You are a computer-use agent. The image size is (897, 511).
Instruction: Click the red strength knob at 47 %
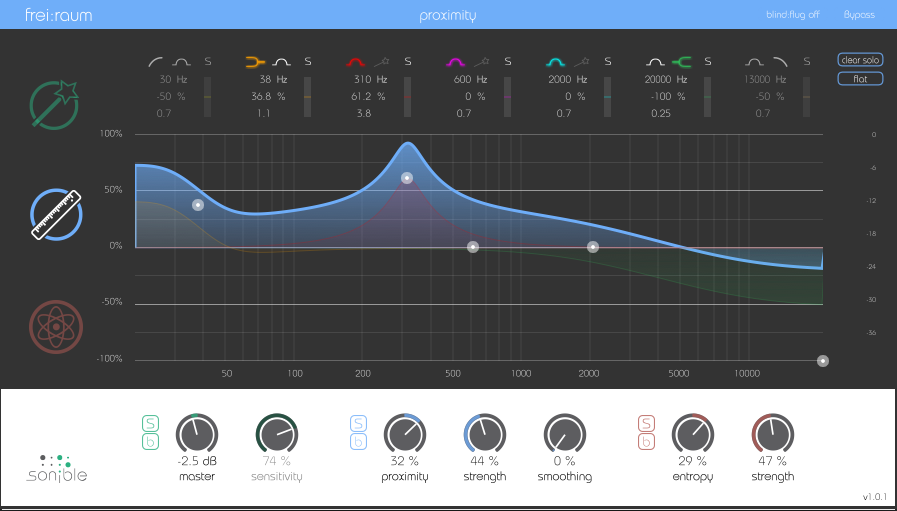(773, 434)
